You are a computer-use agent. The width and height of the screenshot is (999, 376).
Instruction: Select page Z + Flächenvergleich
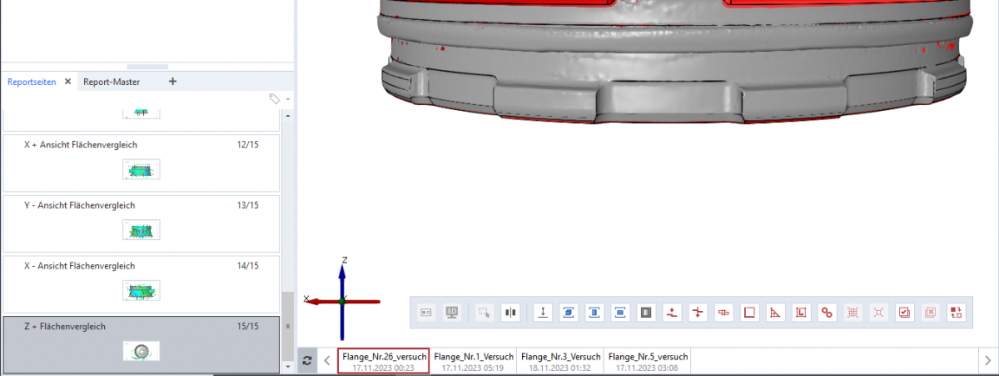(141, 345)
